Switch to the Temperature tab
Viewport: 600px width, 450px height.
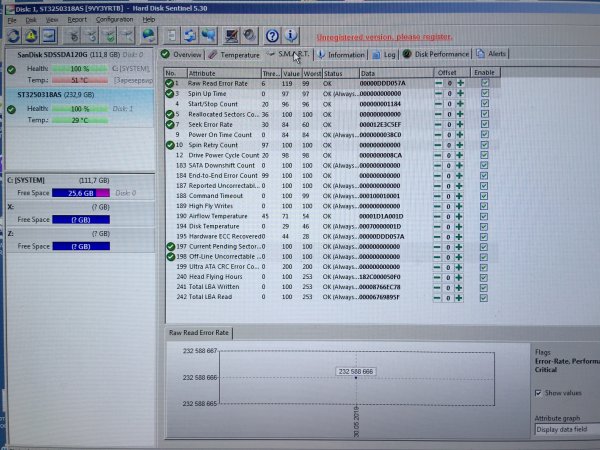point(234,55)
